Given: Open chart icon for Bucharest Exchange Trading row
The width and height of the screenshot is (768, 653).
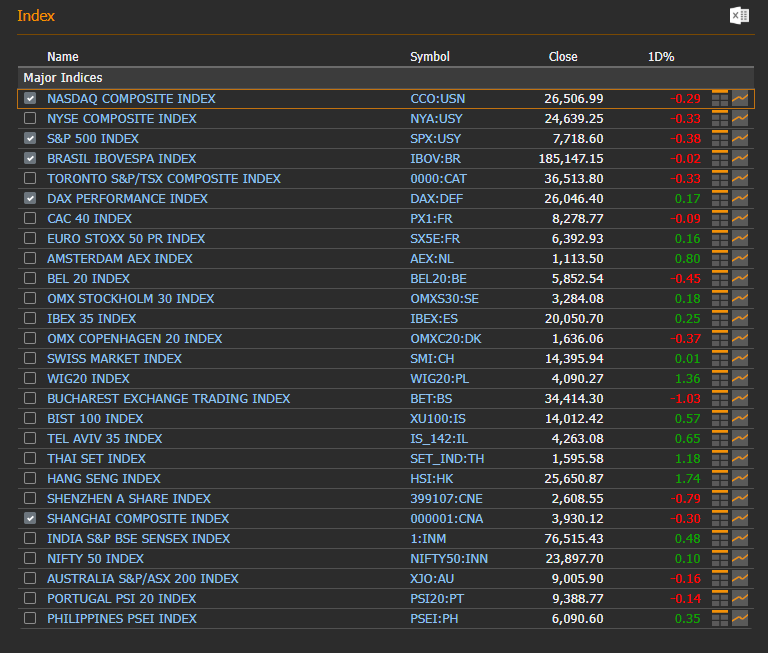Looking at the screenshot, I should click(740, 399).
